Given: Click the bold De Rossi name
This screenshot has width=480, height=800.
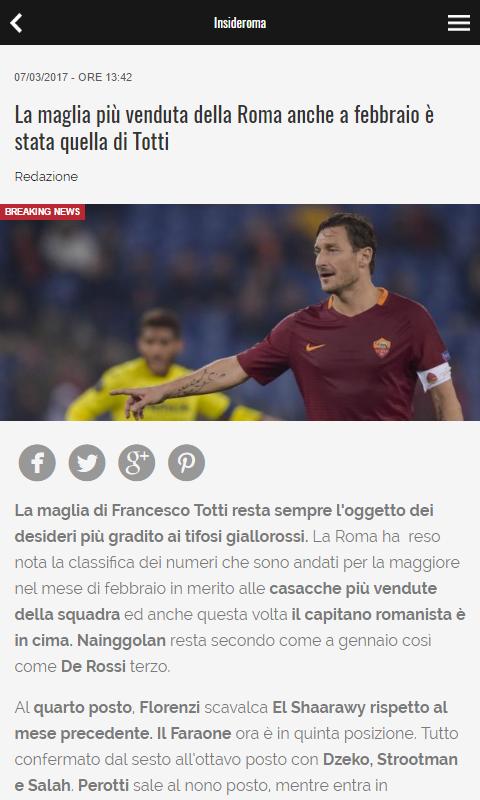Looking at the screenshot, I should [x=93, y=666].
